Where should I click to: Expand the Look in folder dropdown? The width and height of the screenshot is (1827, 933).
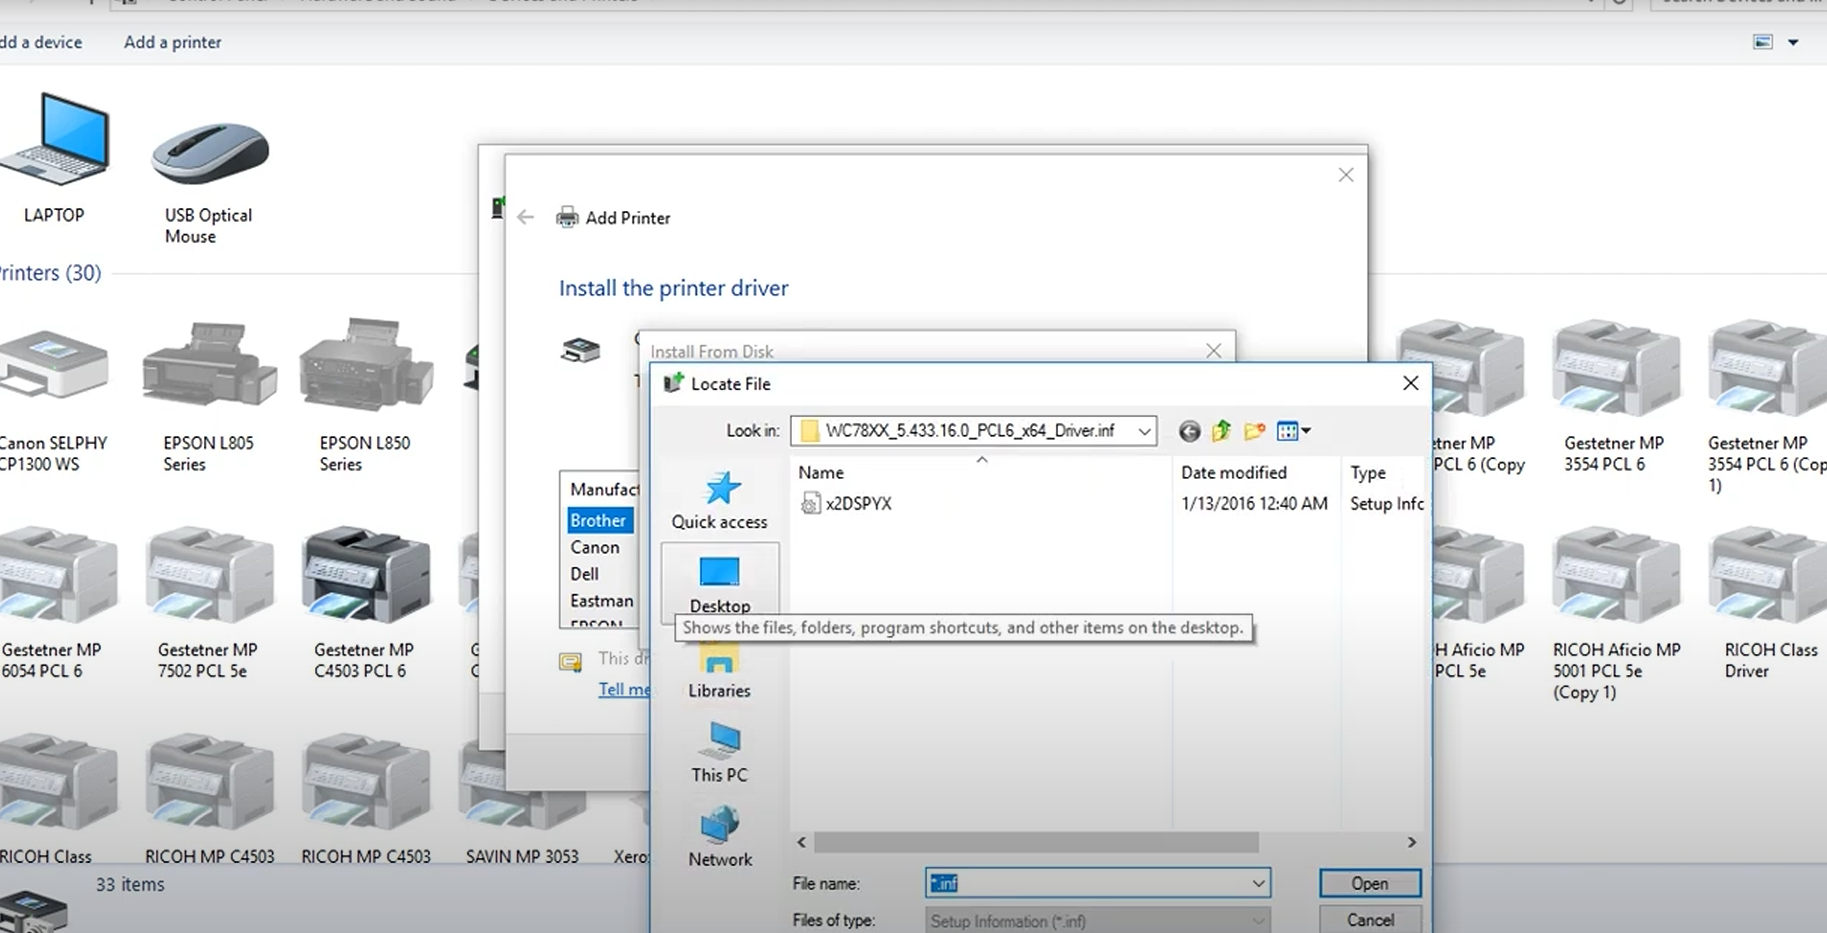[x=1143, y=431]
